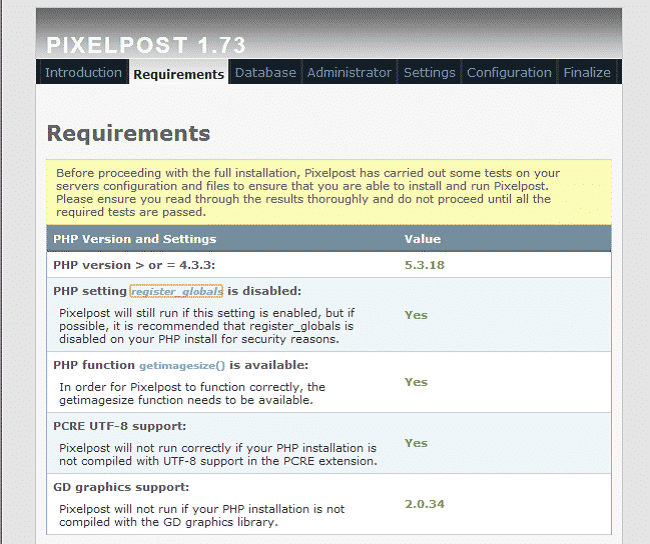Click the Value column header

click(422, 239)
